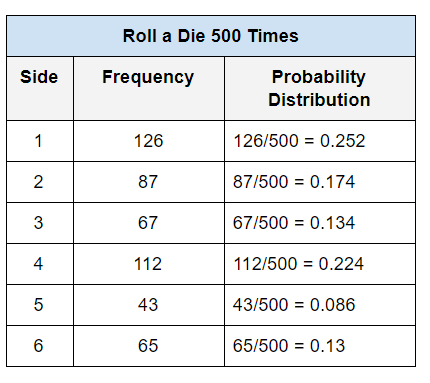
Task: Select the Probability Distribution column header
Action: coord(320,88)
